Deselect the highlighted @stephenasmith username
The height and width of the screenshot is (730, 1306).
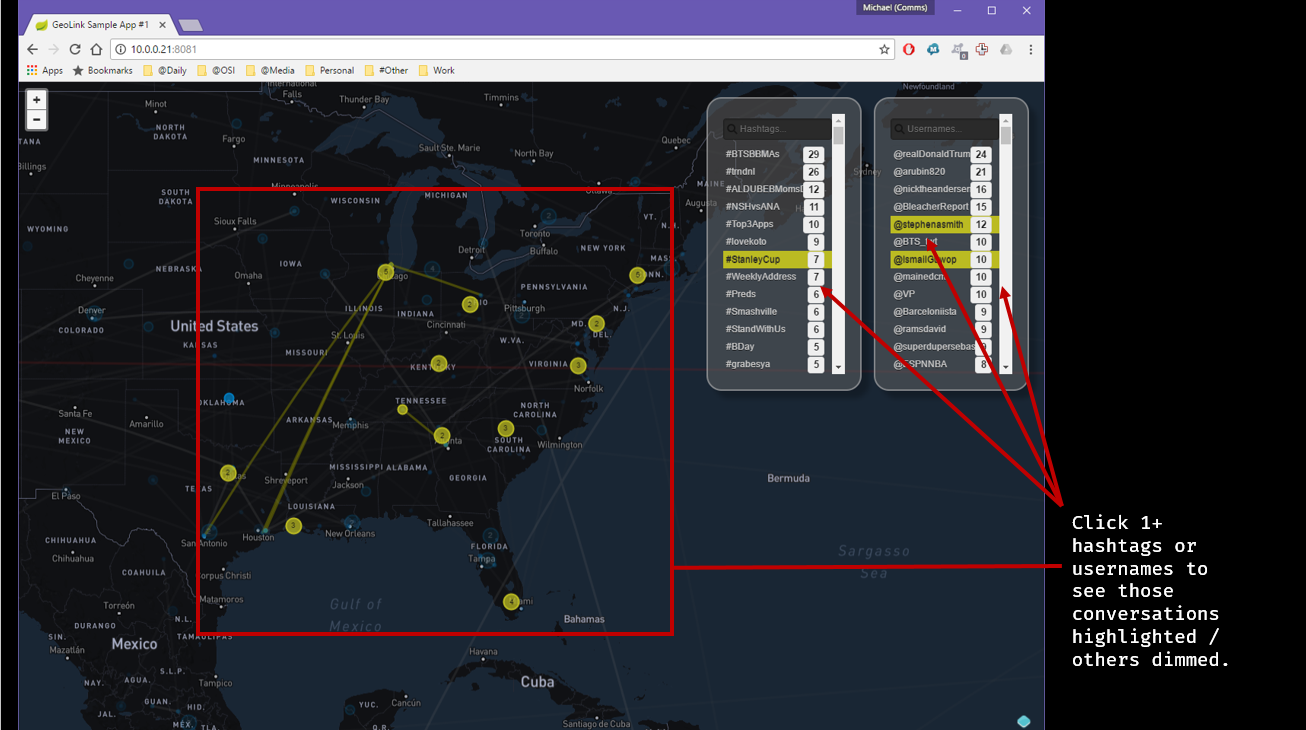coord(943,224)
